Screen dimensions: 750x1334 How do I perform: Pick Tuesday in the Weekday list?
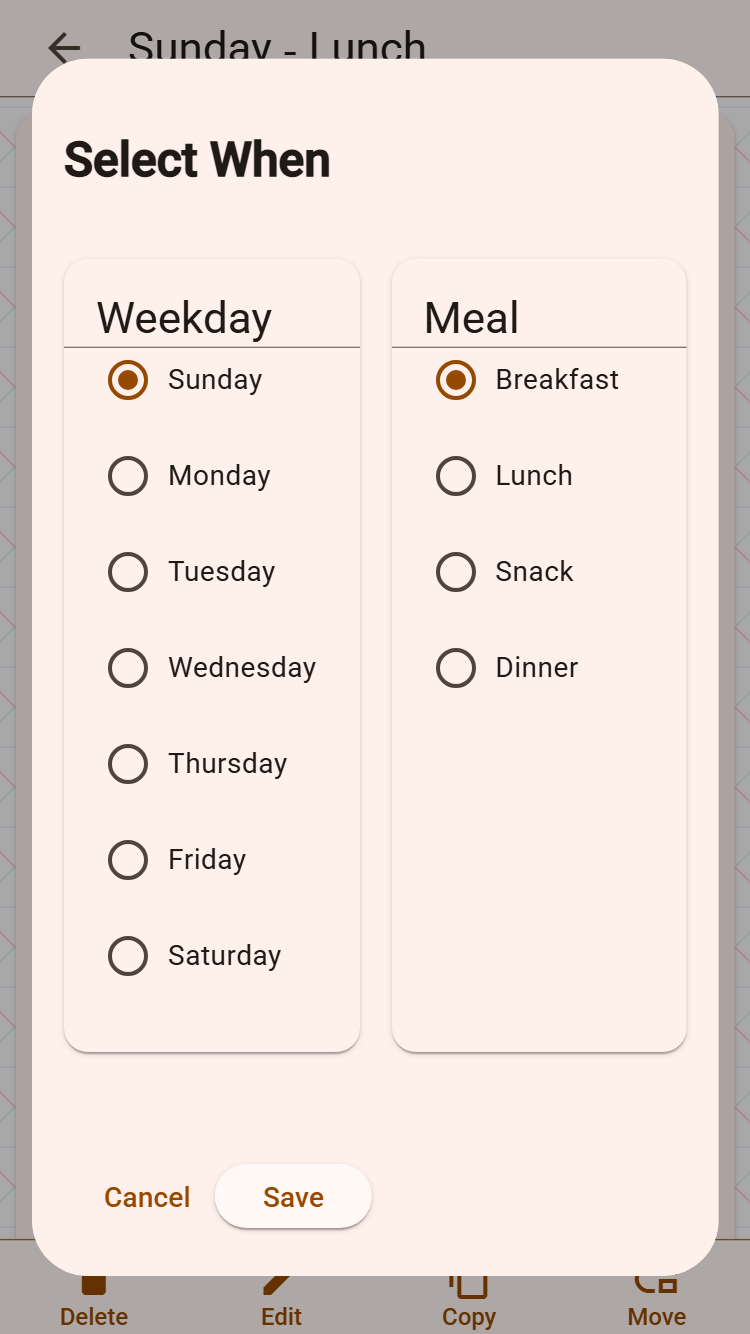tap(128, 572)
